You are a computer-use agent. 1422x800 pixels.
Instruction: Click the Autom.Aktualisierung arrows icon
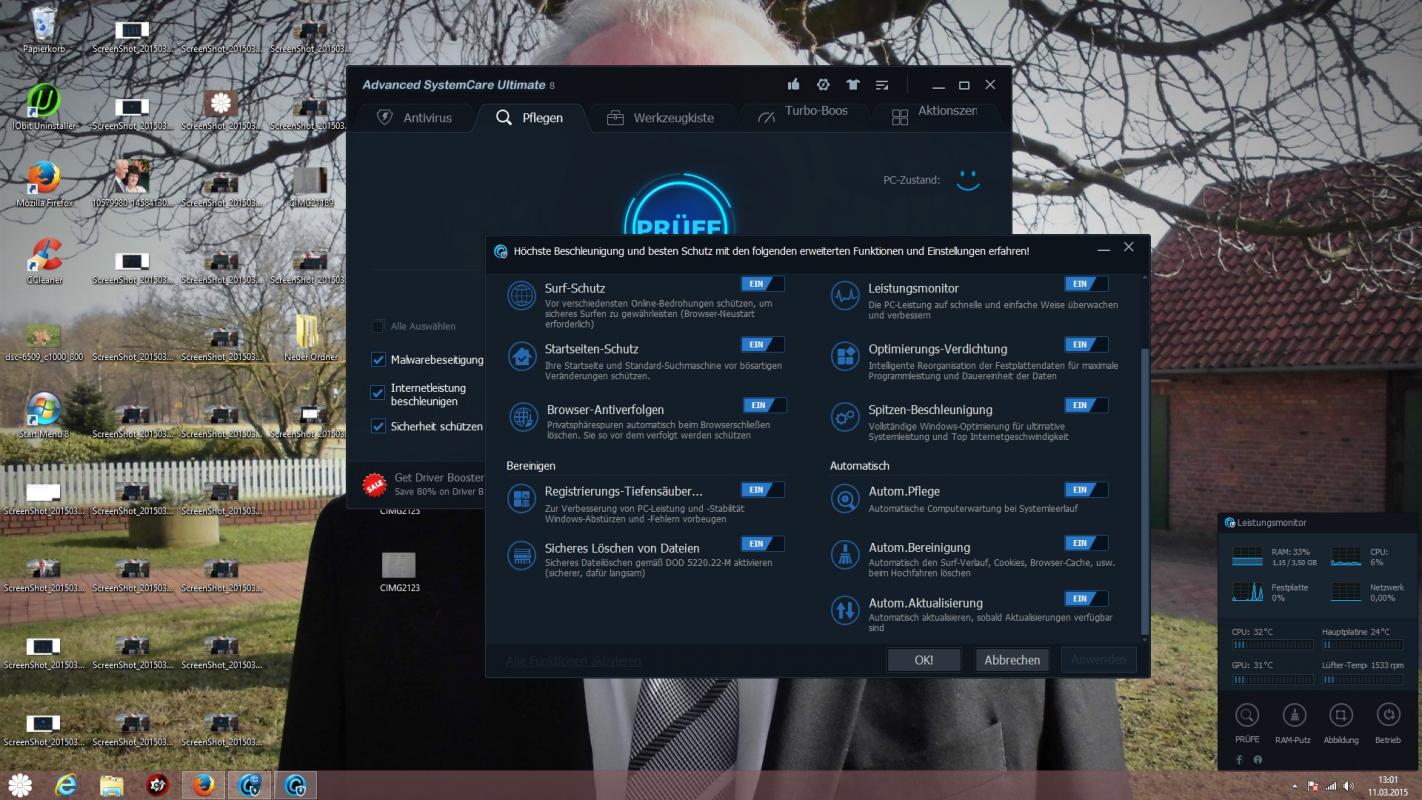click(x=846, y=610)
